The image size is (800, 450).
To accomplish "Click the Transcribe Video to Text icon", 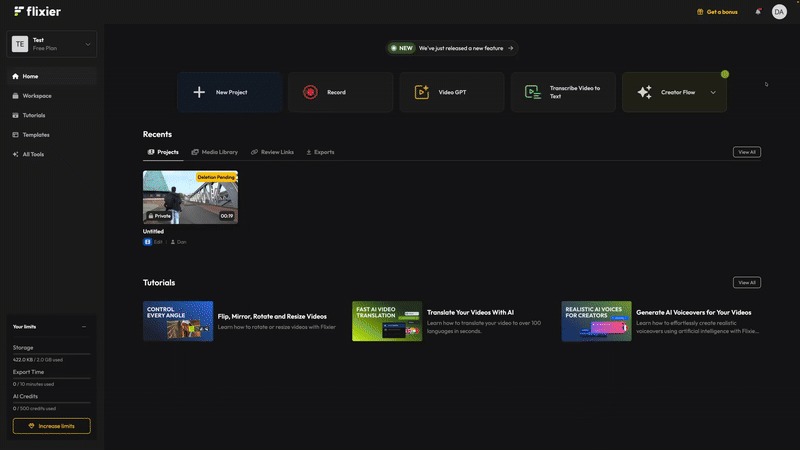I will [x=533, y=92].
